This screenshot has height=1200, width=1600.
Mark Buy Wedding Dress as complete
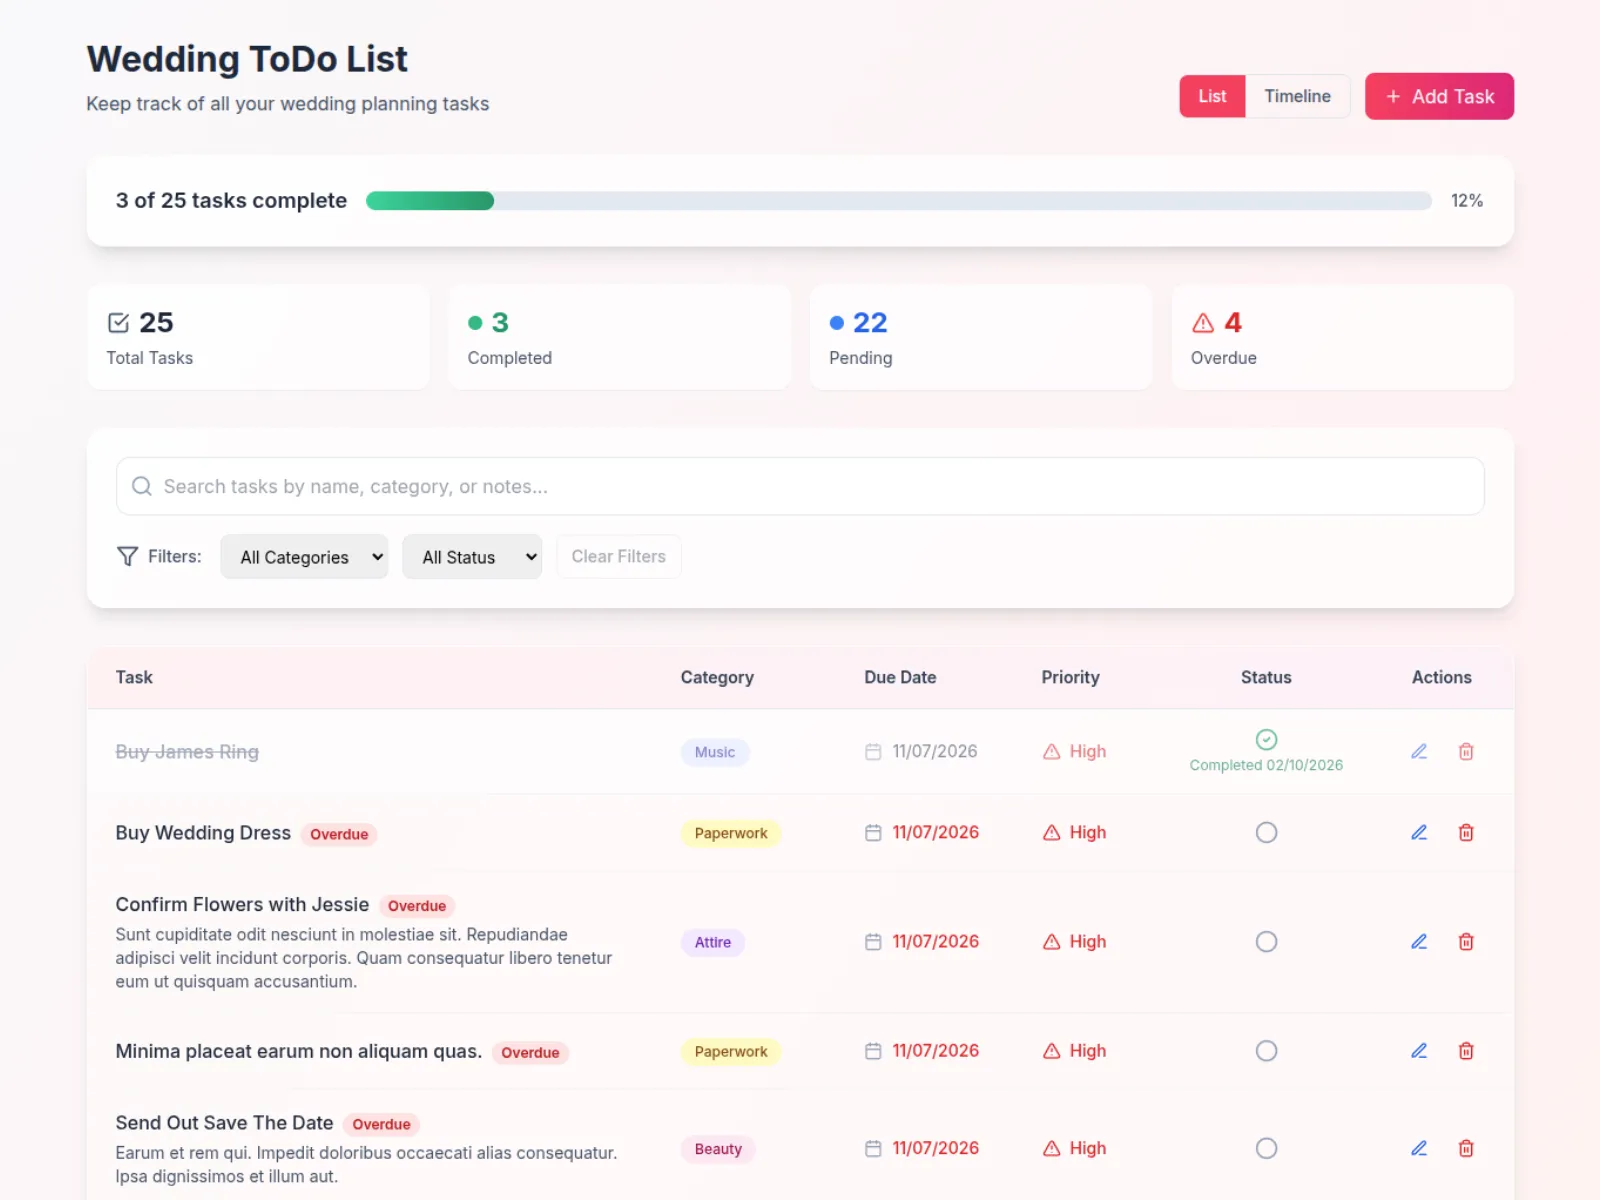(1266, 832)
